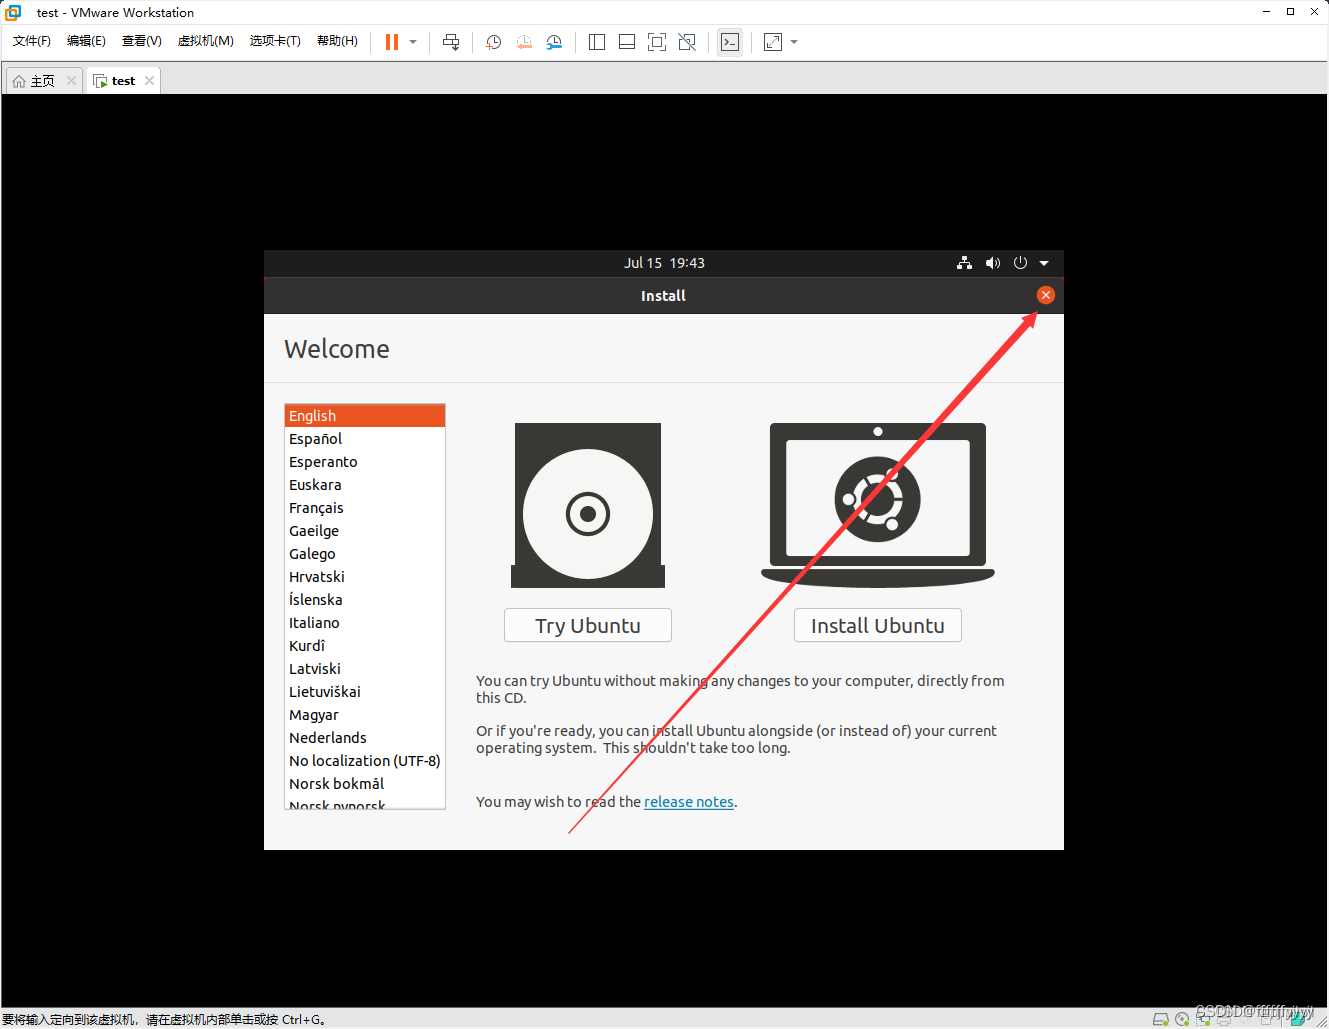
Task: Select Norsk bokmål in the language list
Action: (x=365, y=784)
